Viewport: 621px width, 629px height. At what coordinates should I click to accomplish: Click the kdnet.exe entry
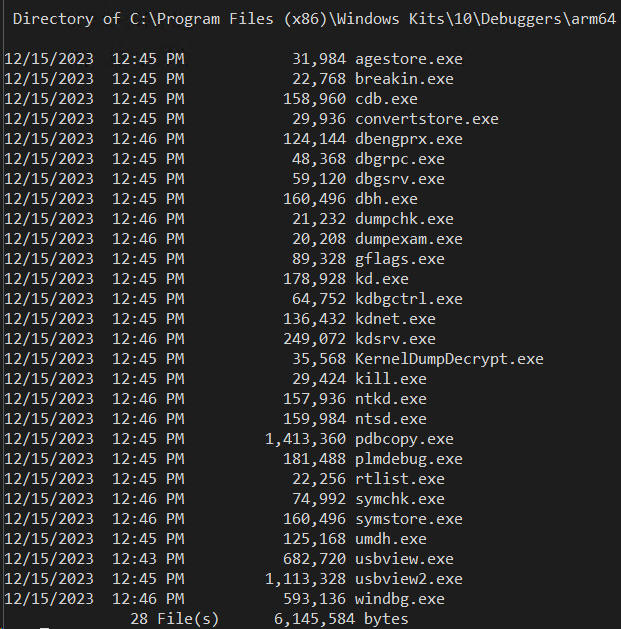pyautogui.click(x=395, y=319)
